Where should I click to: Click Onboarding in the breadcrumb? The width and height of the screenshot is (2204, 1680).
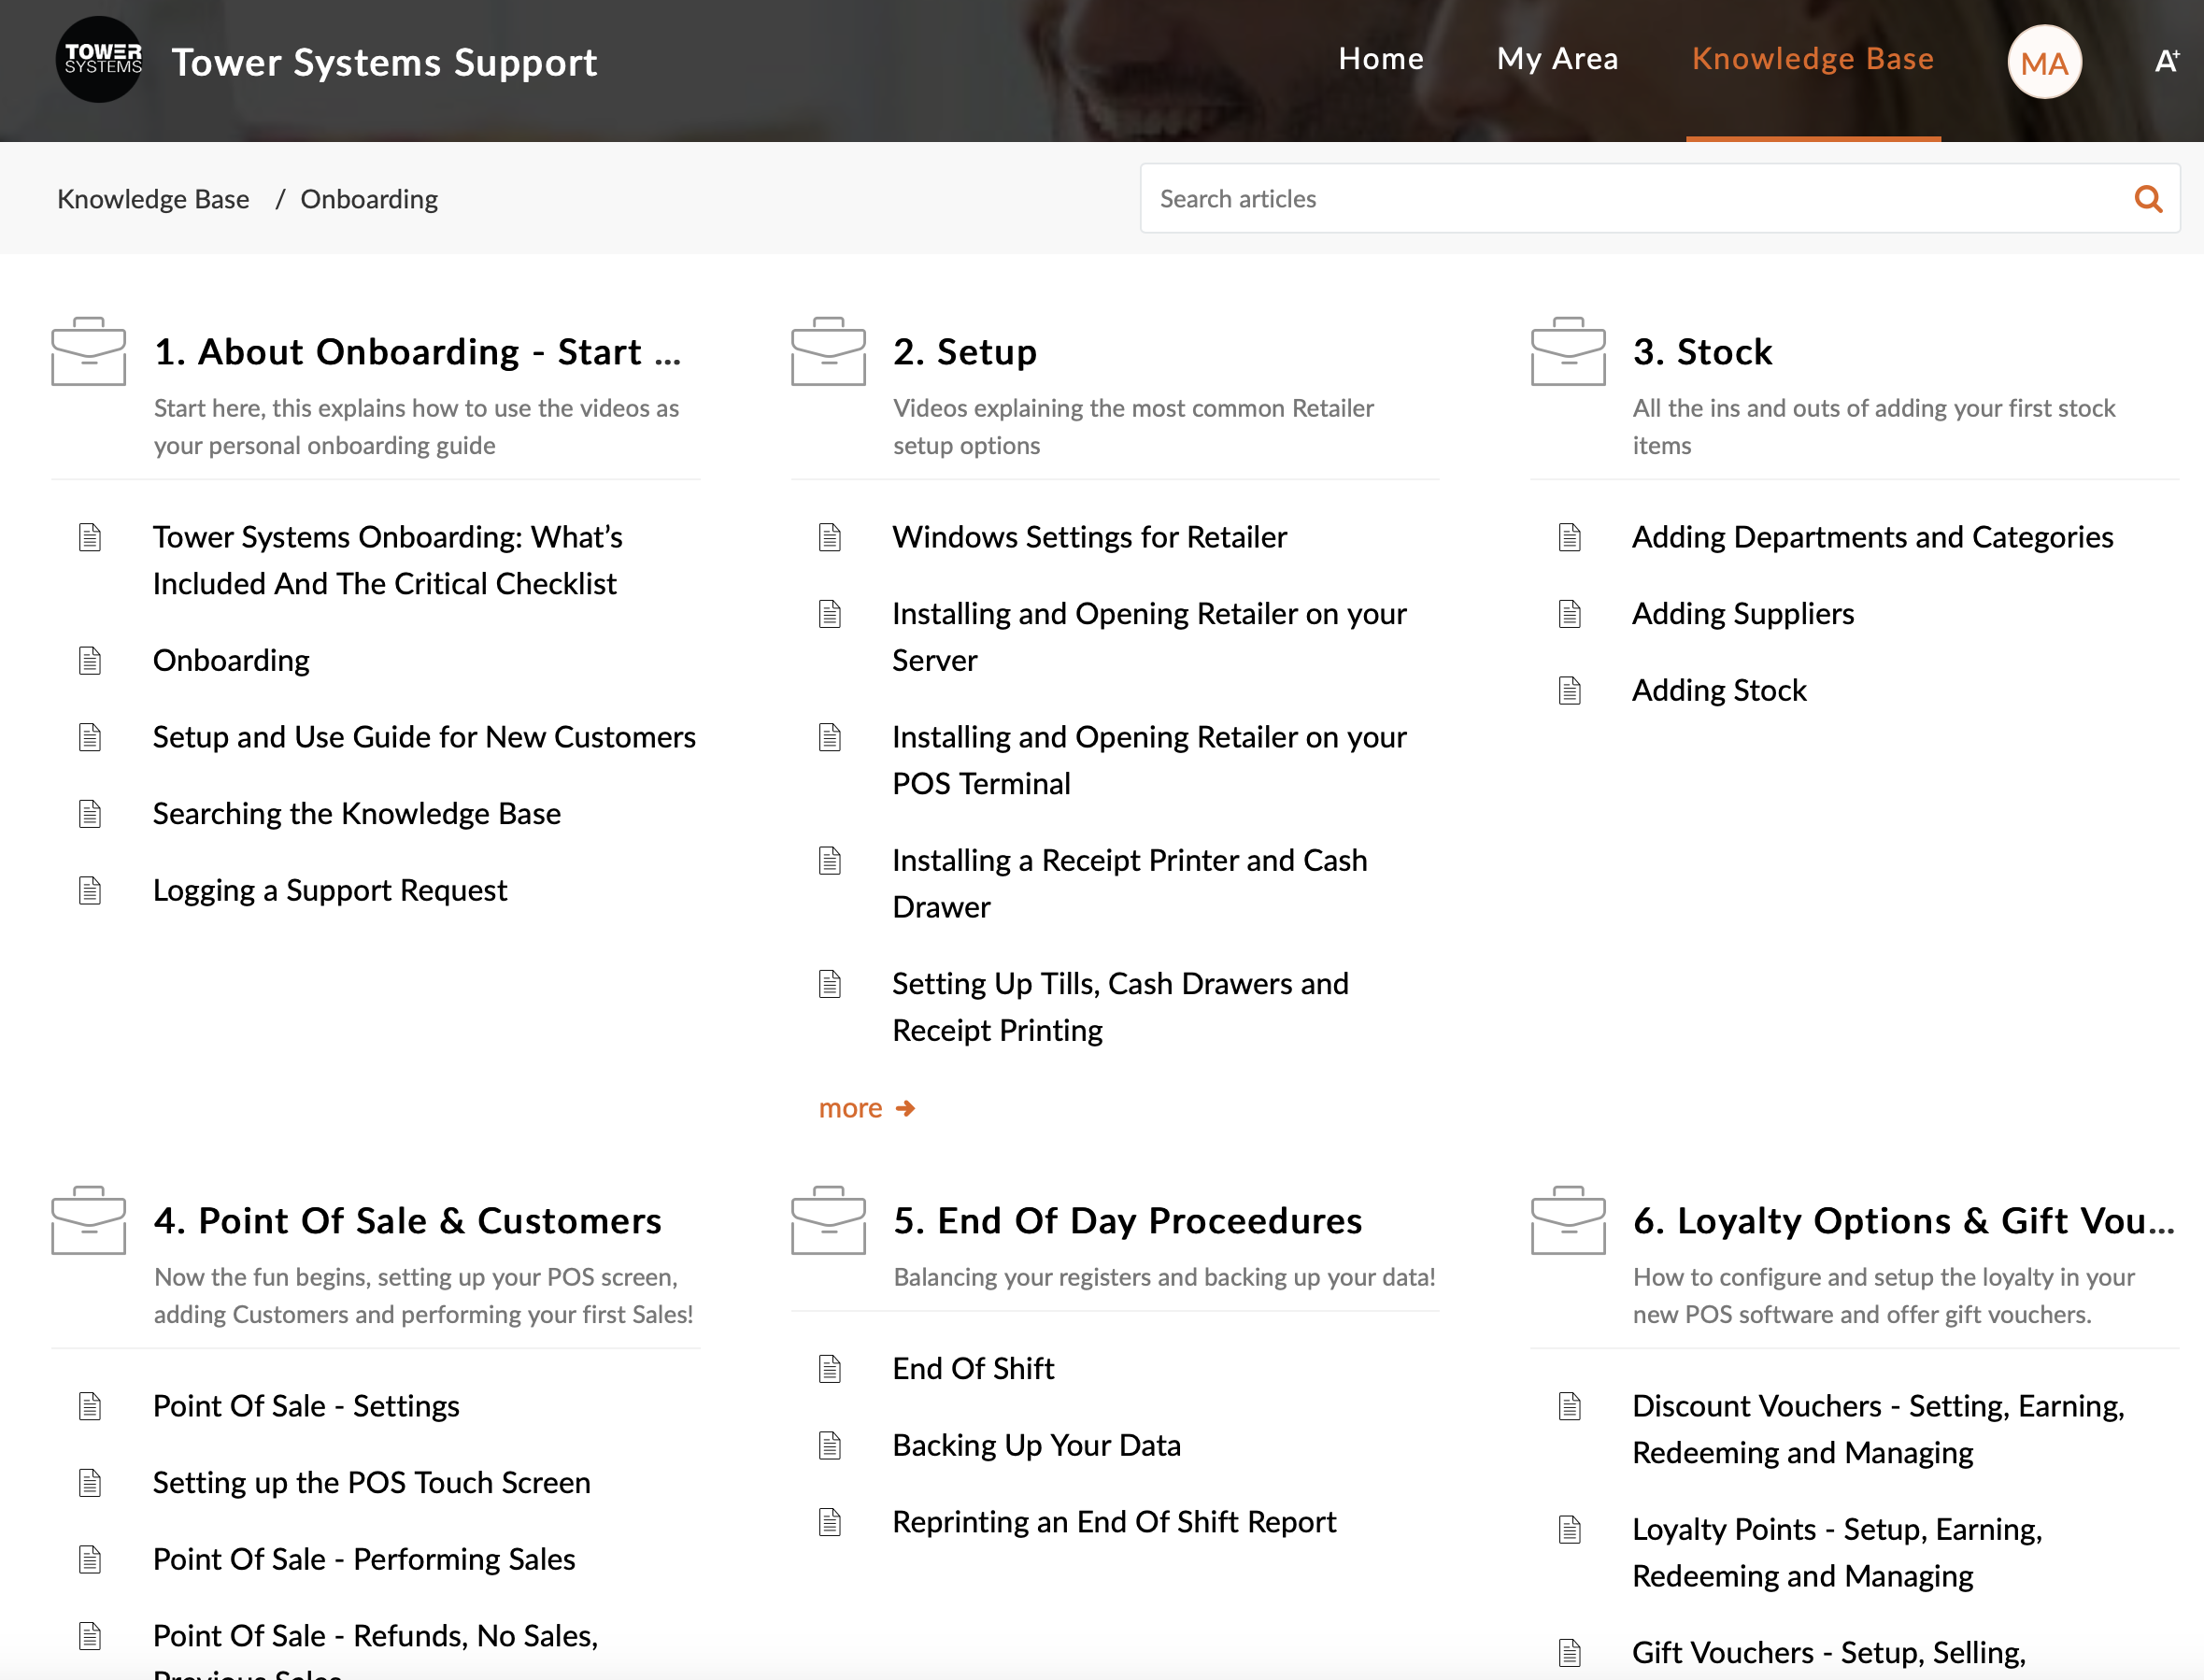click(x=369, y=199)
